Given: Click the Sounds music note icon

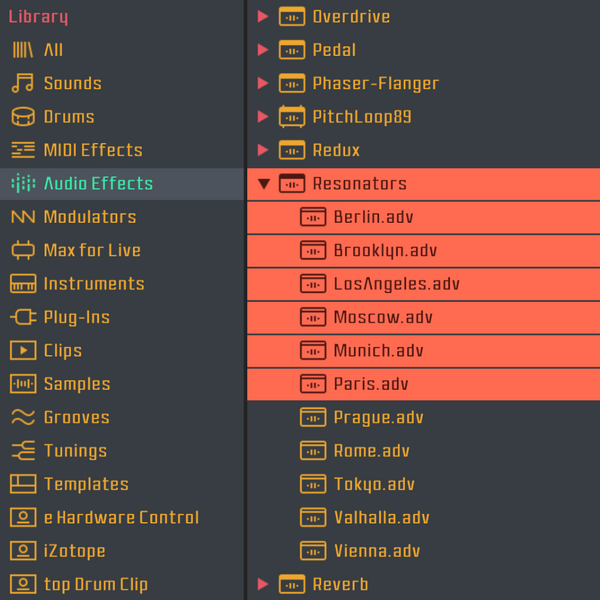Looking at the screenshot, I should click(x=22, y=83).
